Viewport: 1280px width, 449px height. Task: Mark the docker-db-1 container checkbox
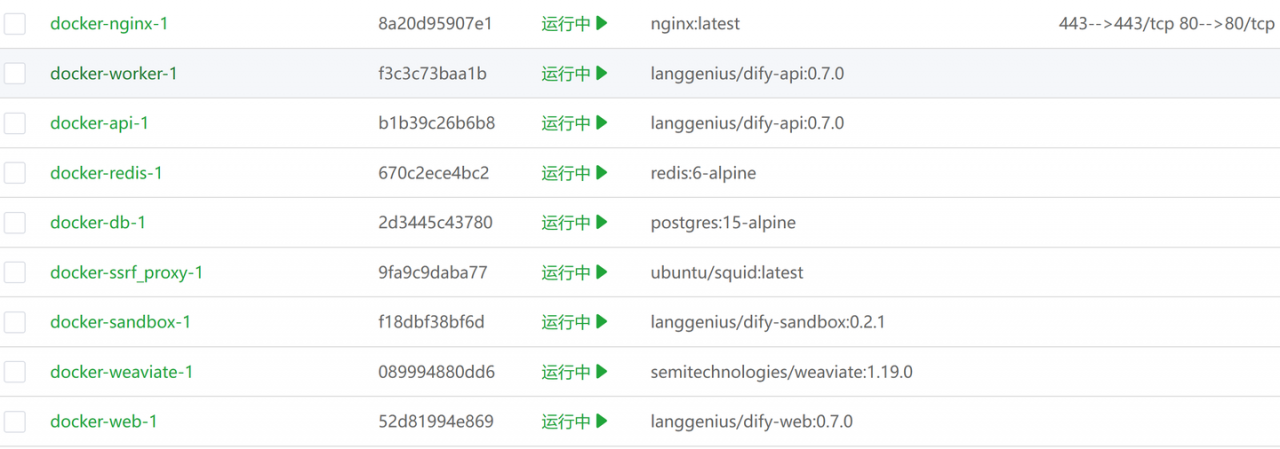(14, 223)
